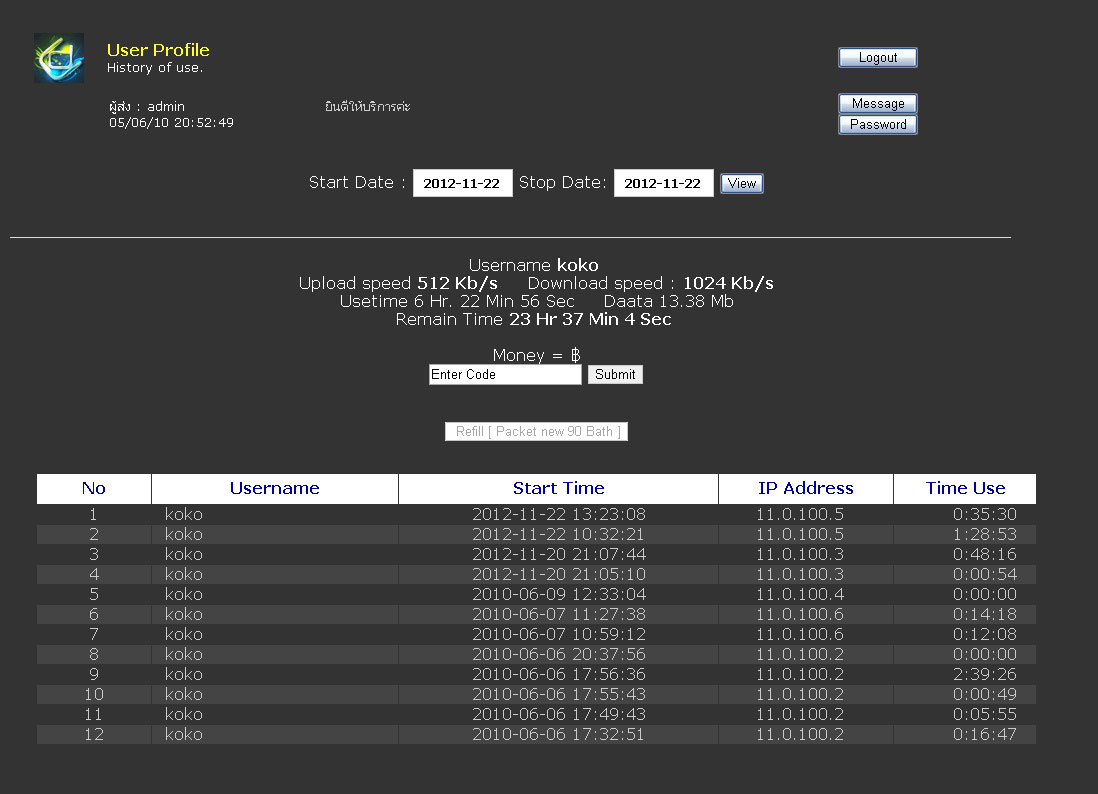Click the Username column header
The height and width of the screenshot is (794, 1098).
tap(274, 489)
